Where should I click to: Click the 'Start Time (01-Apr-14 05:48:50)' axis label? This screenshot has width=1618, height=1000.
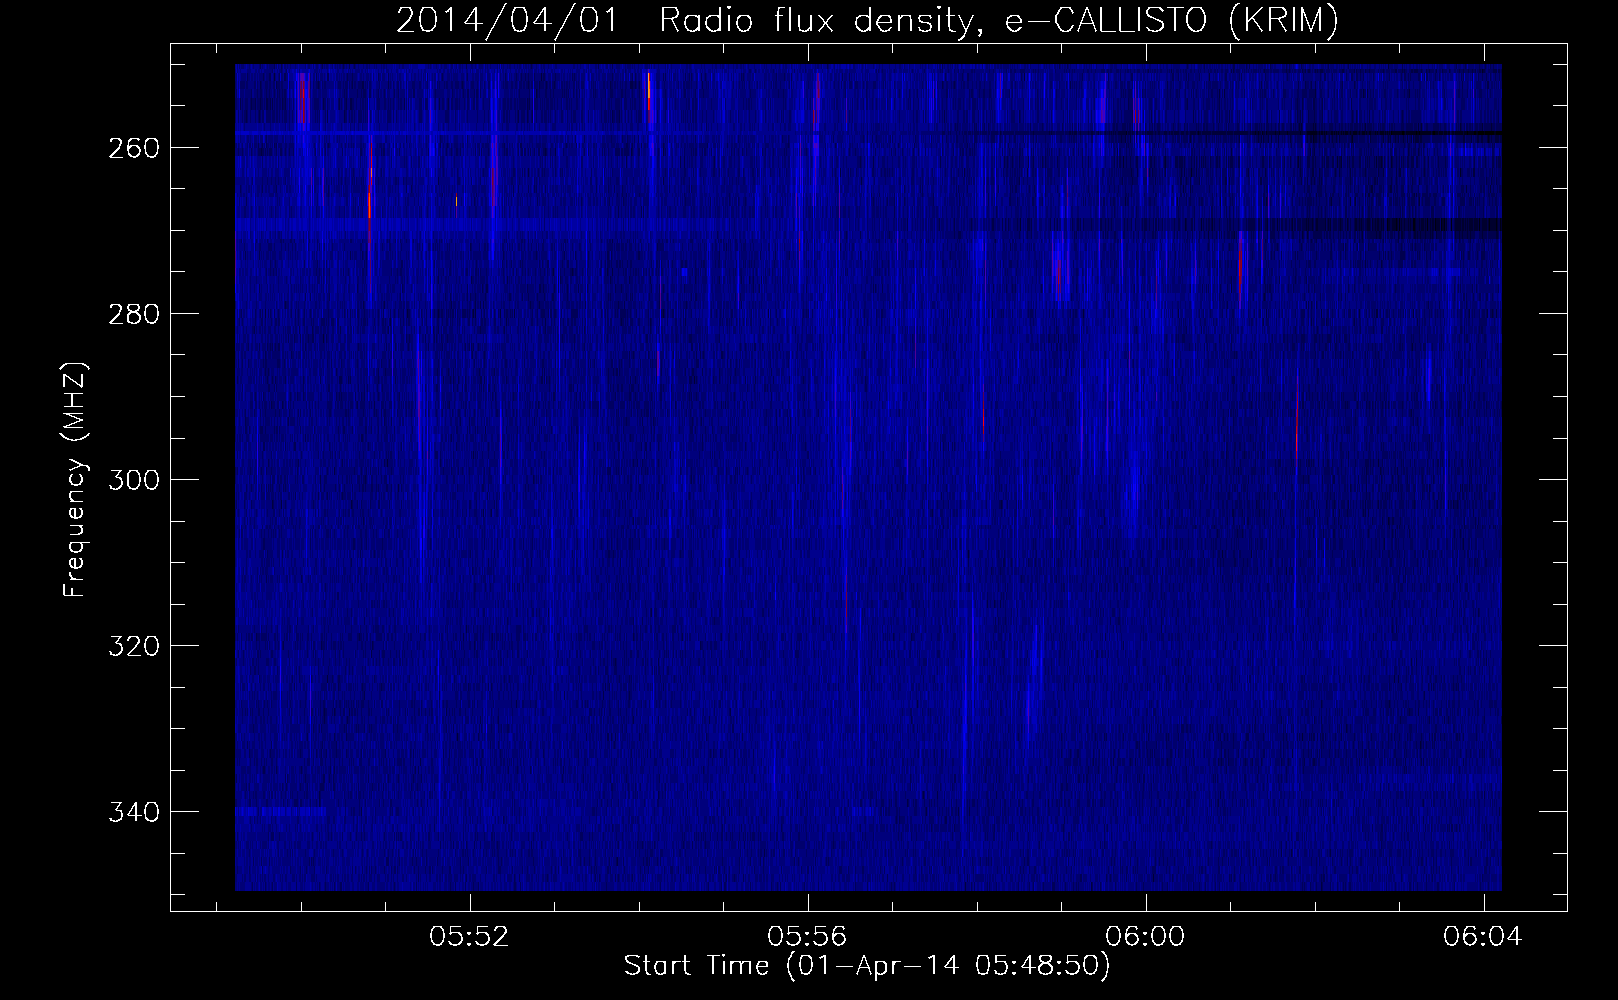tap(867, 966)
